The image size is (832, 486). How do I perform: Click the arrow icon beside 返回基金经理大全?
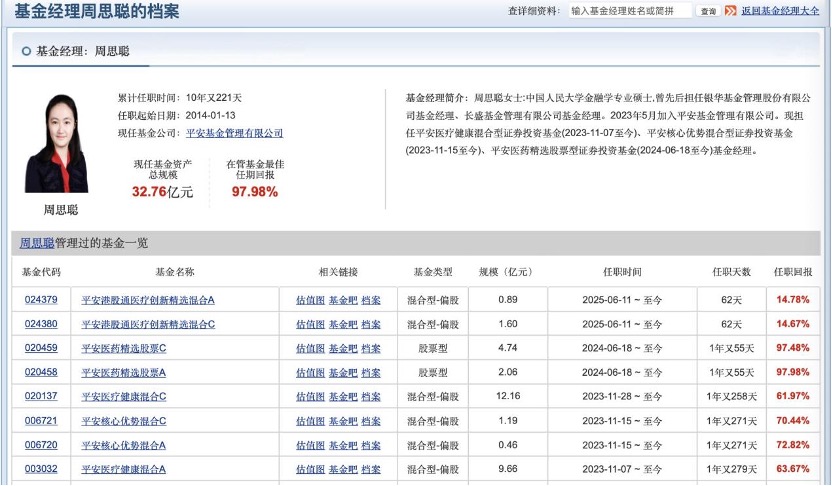pyautogui.click(x=732, y=11)
